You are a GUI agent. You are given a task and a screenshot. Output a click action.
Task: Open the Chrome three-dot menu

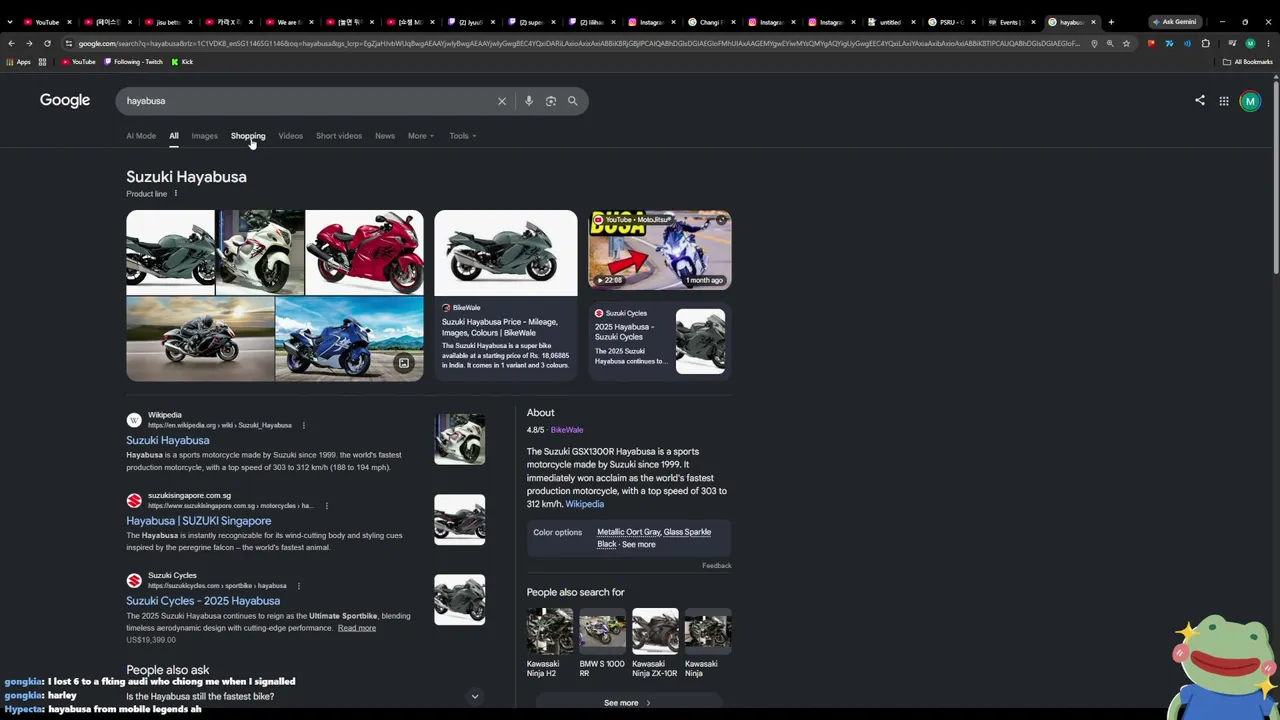point(1268,43)
